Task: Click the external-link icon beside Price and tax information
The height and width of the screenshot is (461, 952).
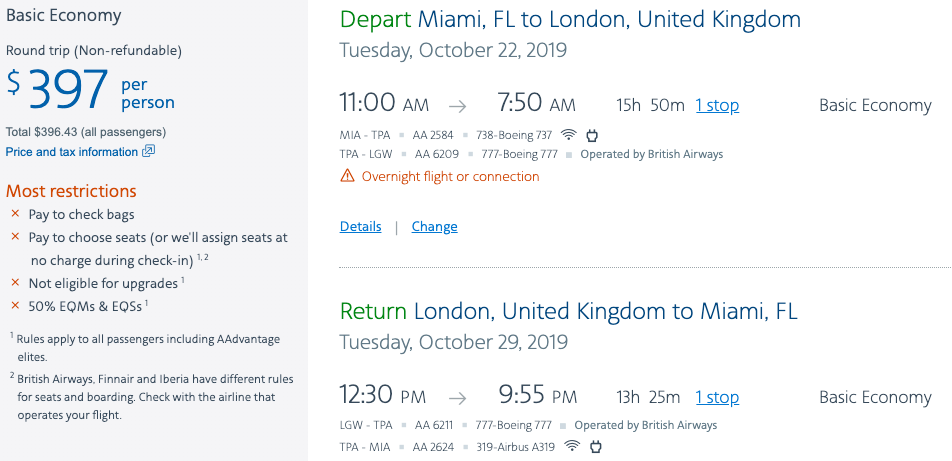Action: point(148,152)
